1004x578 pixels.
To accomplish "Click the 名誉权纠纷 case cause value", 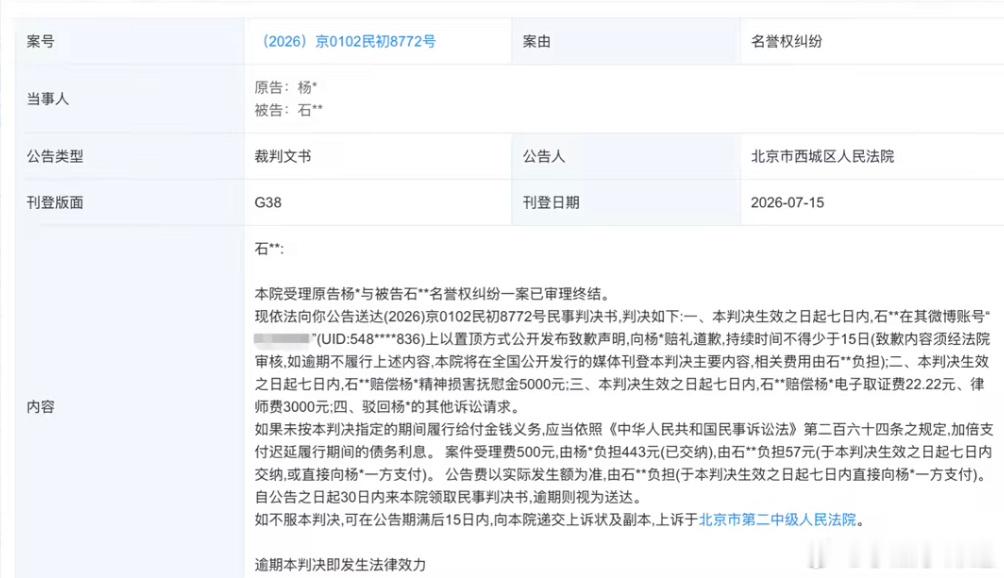I will coord(786,42).
